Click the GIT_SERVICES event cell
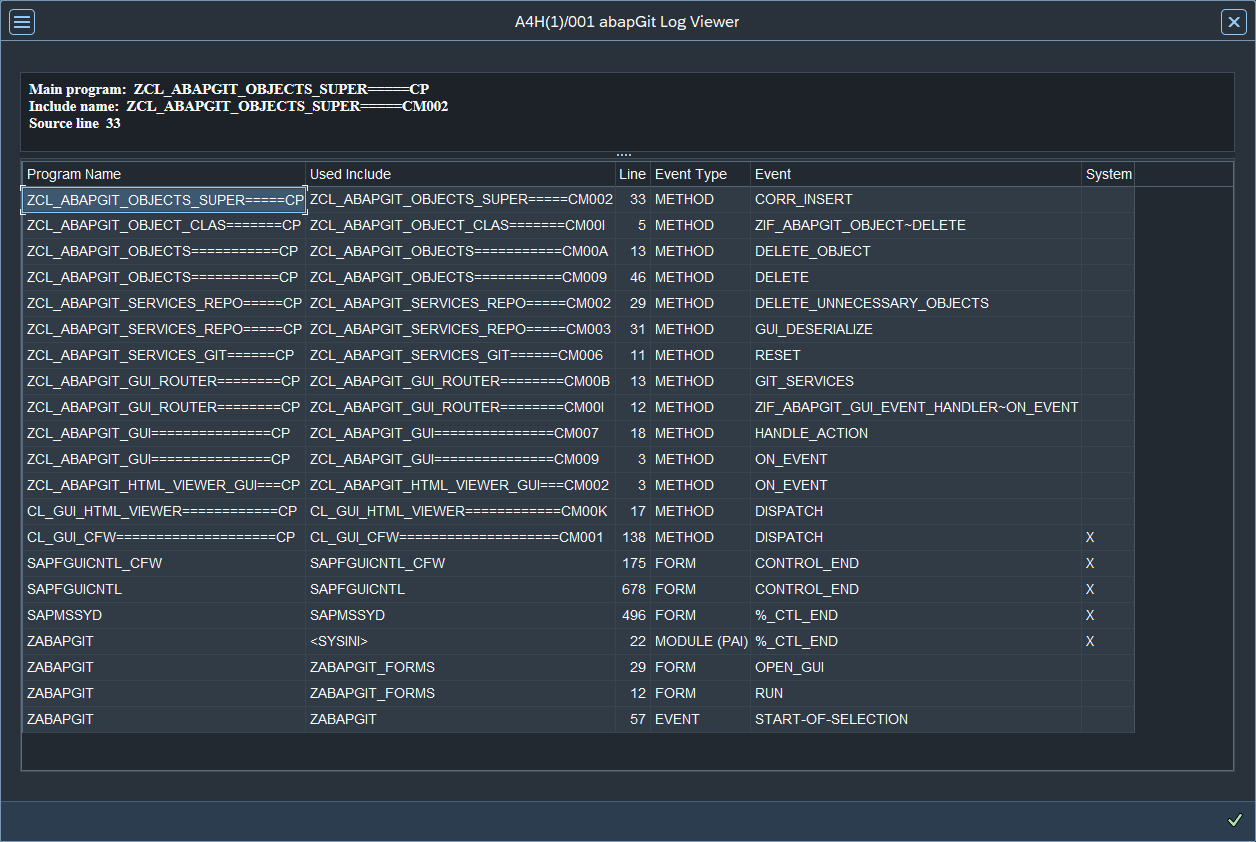Image resolution: width=1256 pixels, height=842 pixels. 916,381
